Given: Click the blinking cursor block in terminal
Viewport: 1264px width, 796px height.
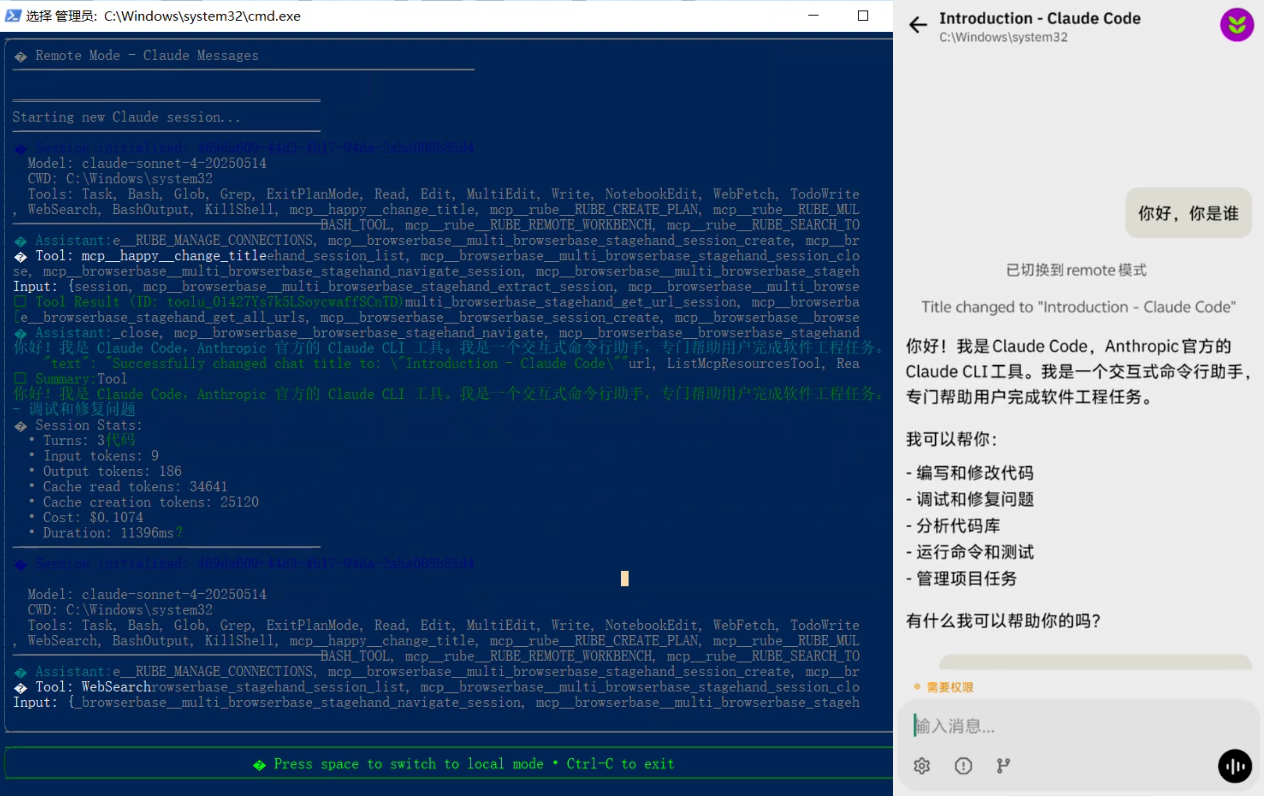Looking at the screenshot, I should click(x=625, y=578).
